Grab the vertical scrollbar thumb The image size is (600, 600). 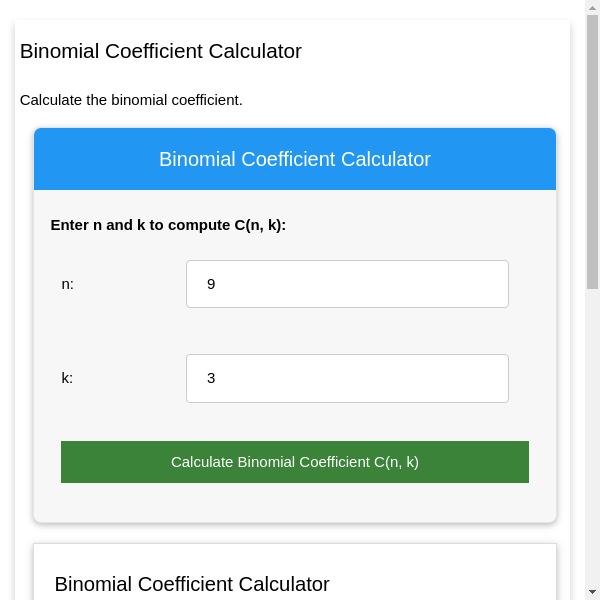(x=592, y=150)
